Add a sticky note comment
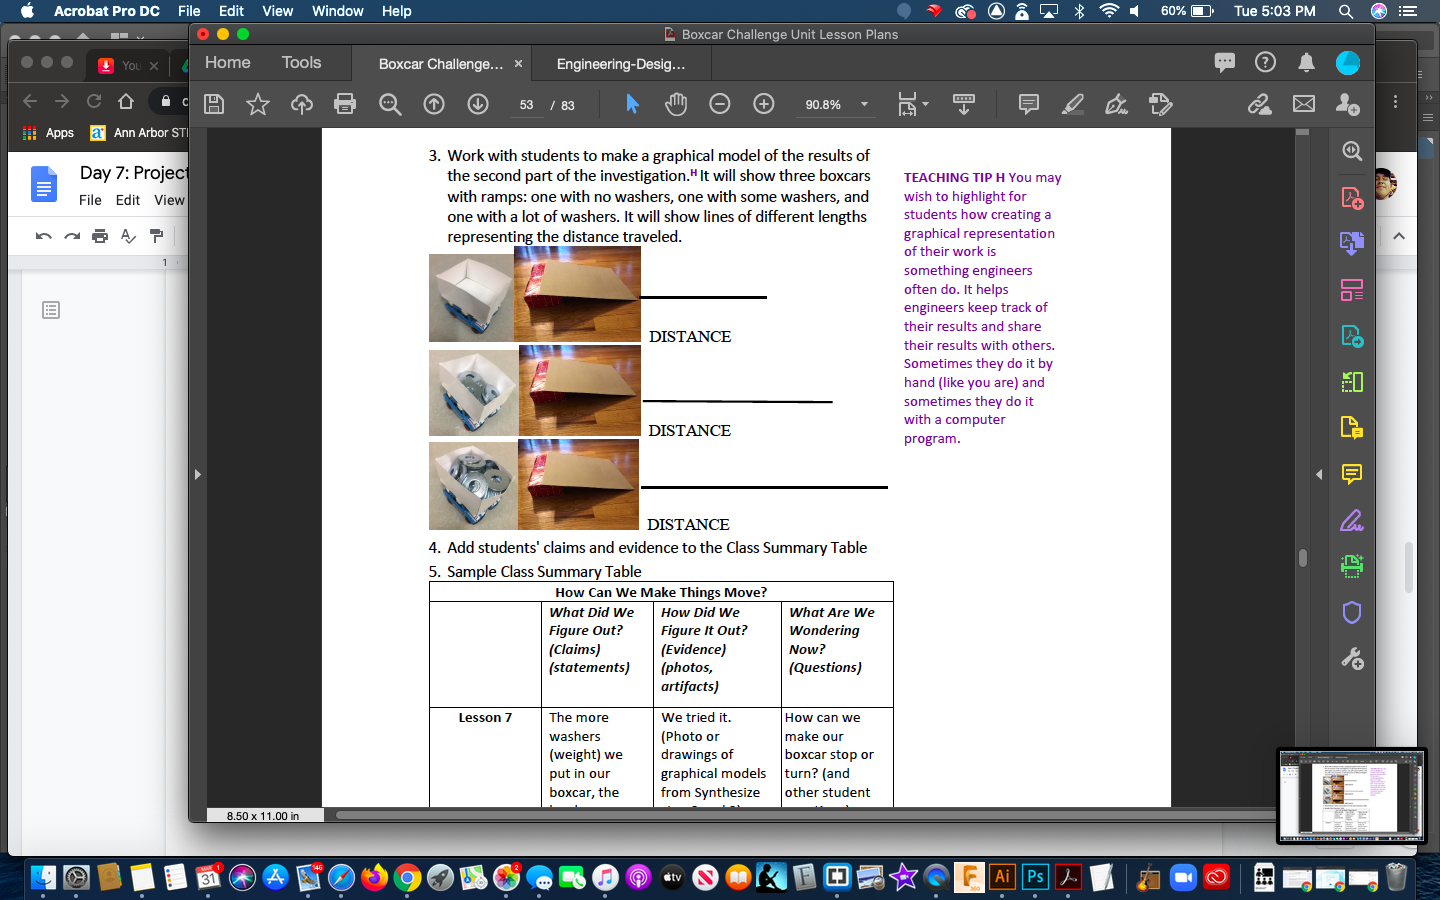Image resolution: width=1440 pixels, height=900 pixels. (x=1028, y=104)
